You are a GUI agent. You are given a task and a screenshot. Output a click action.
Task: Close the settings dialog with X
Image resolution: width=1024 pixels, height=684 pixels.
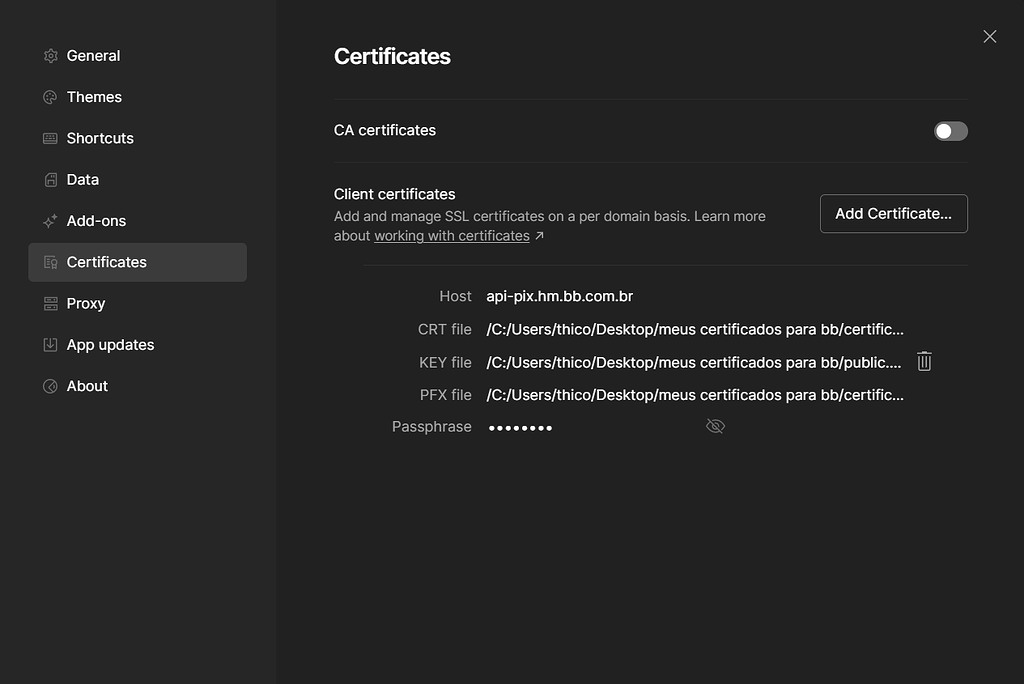pyautogui.click(x=990, y=37)
